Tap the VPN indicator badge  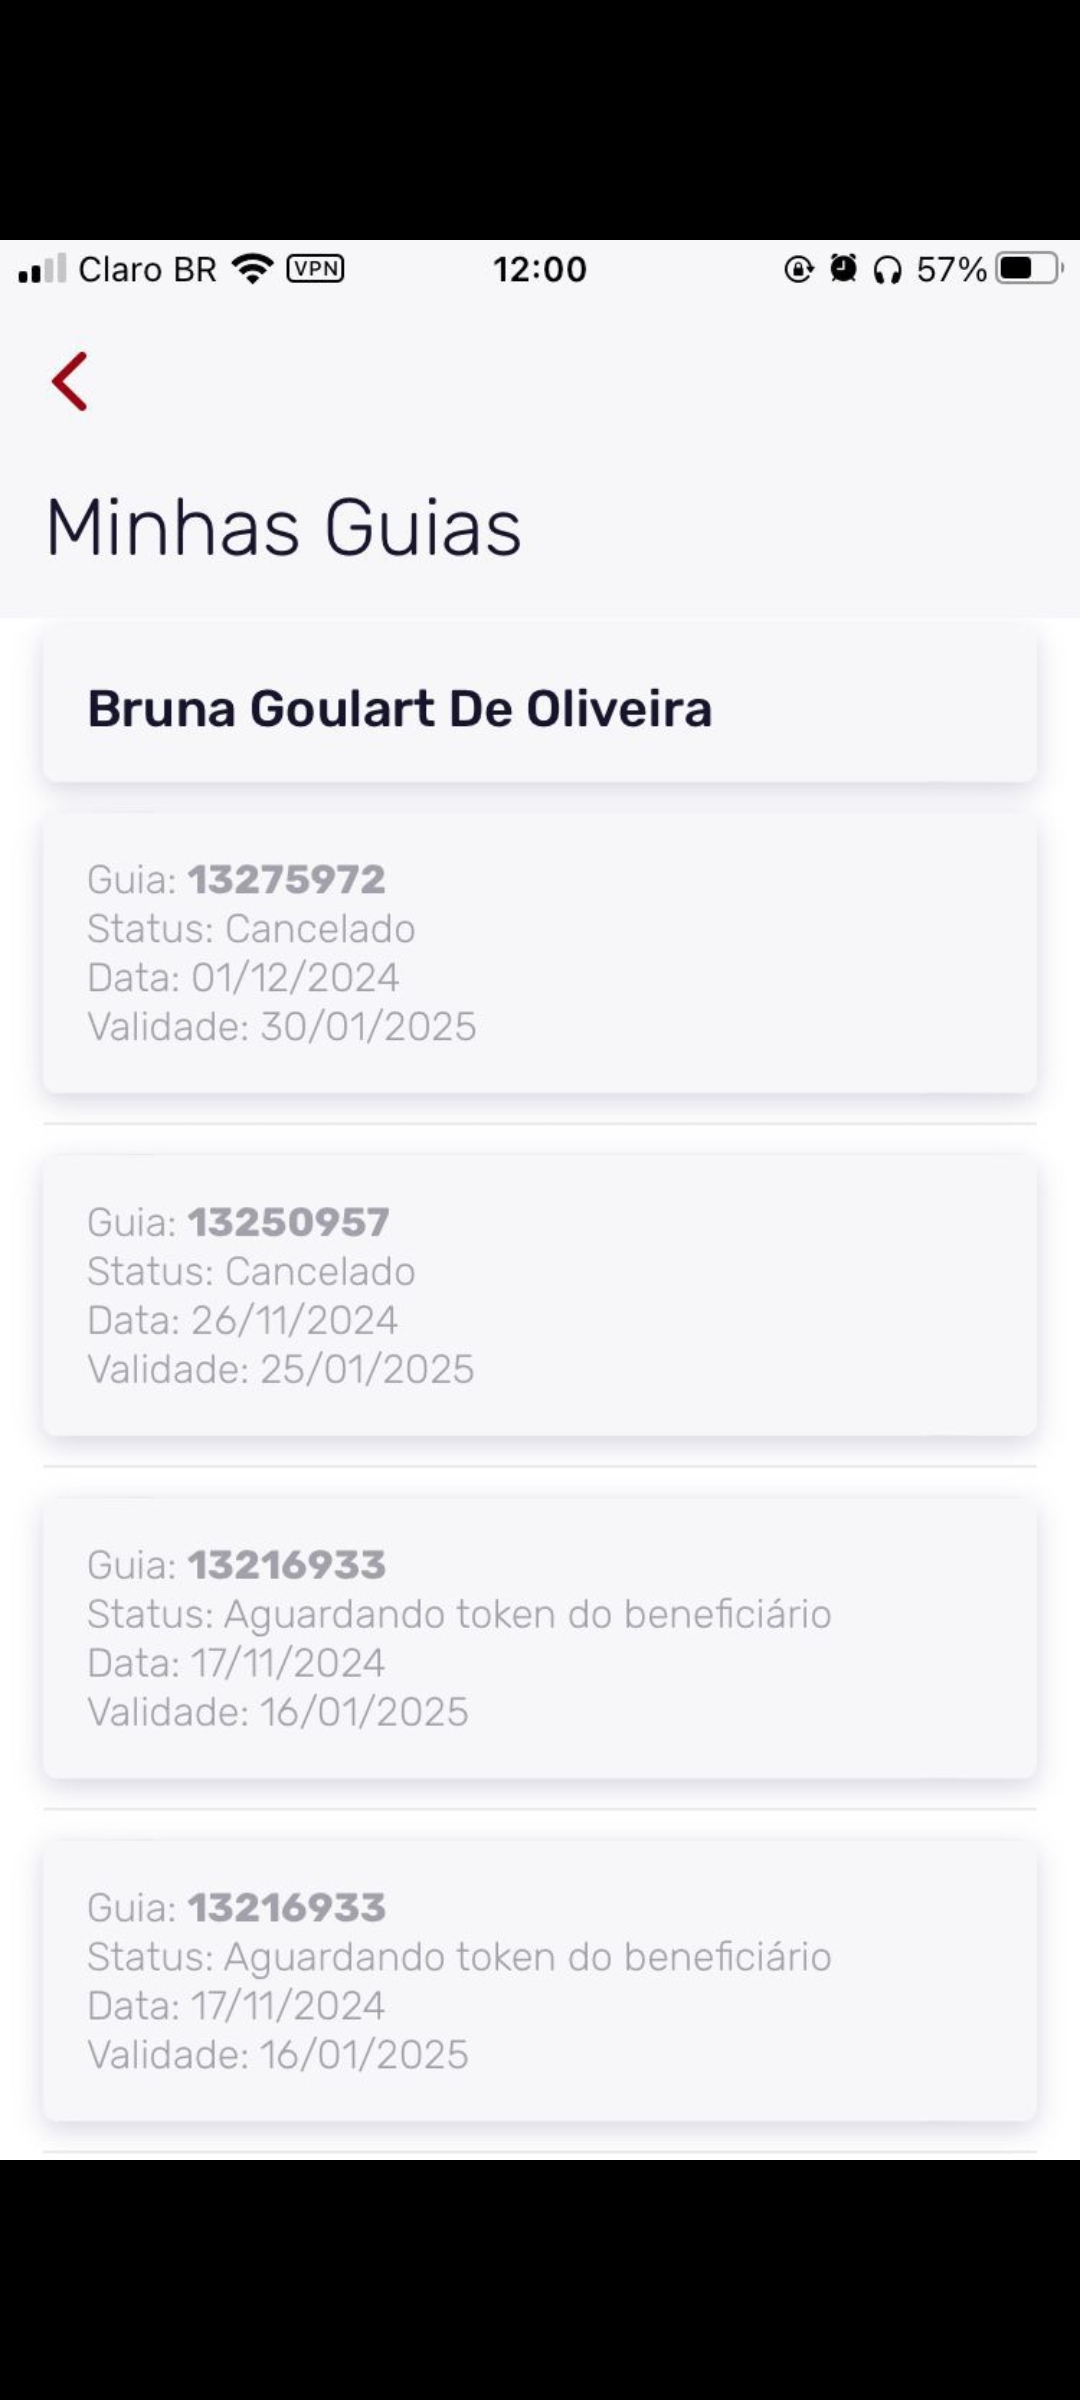coord(315,269)
